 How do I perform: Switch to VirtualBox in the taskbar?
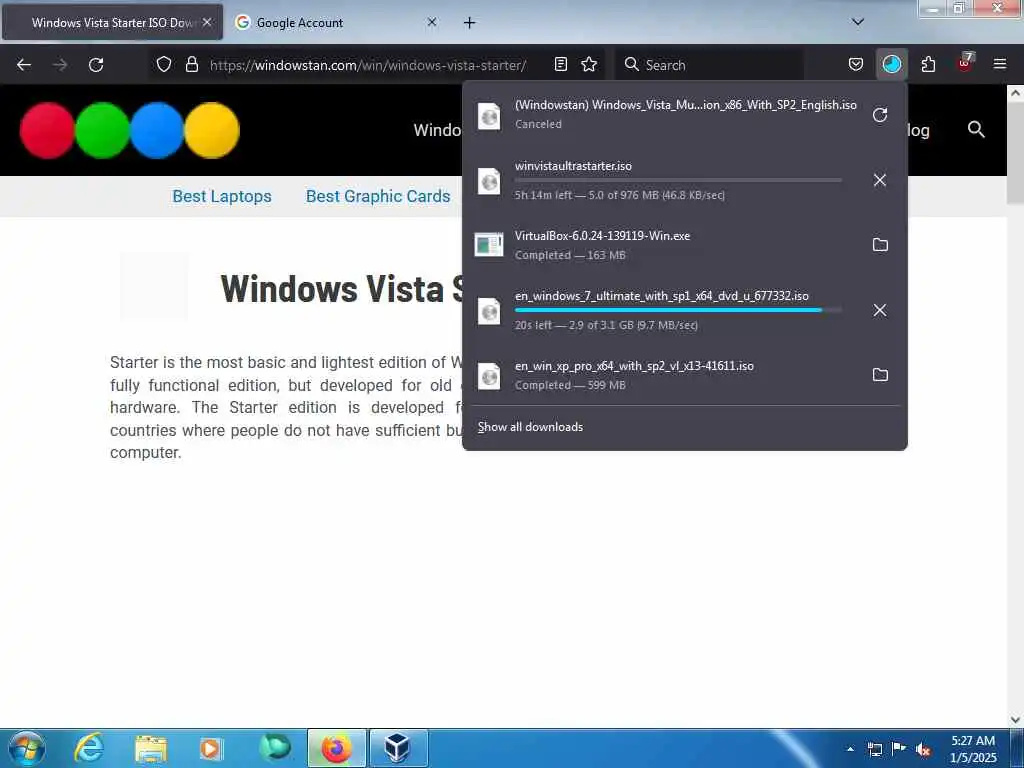click(398, 748)
